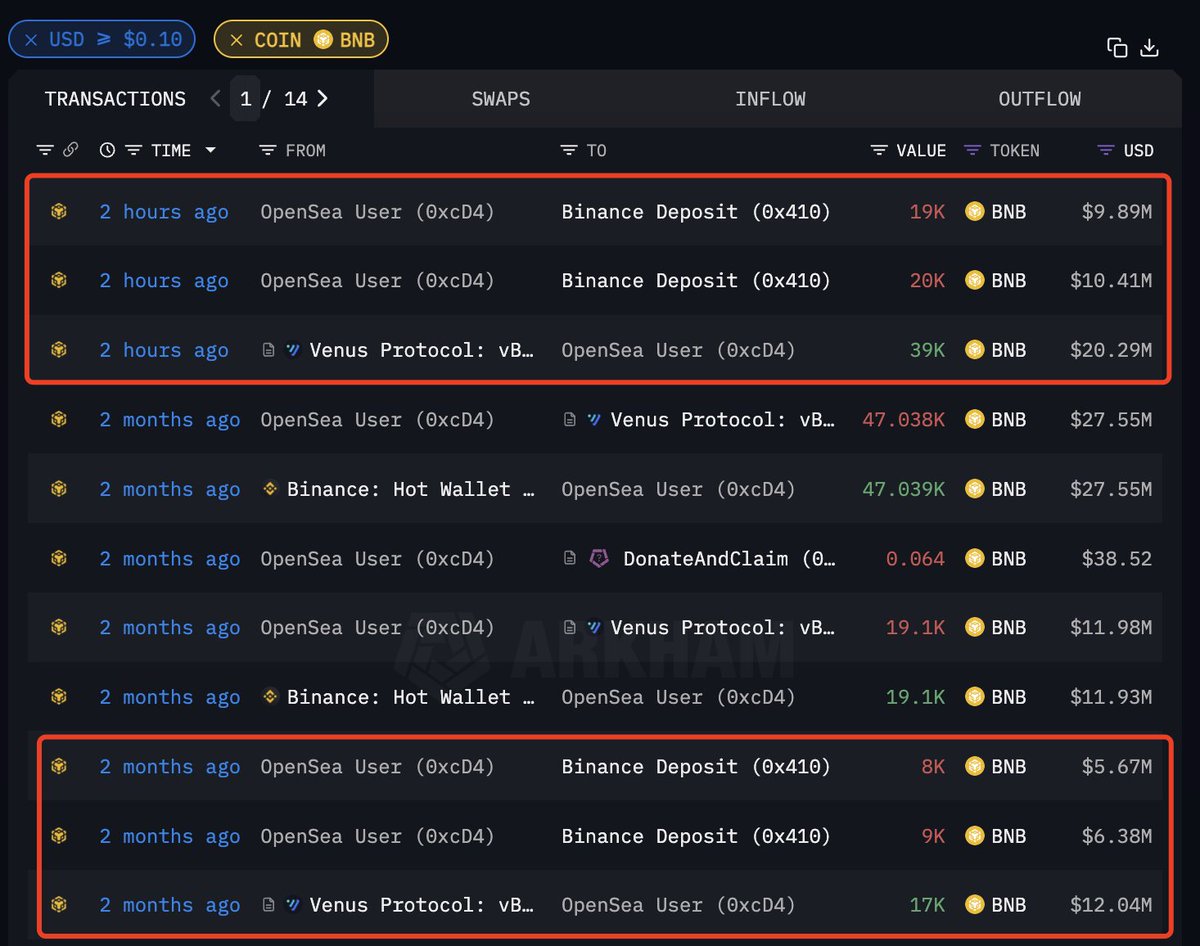Click the contract document icon in the DonateAndClaim row
This screenshot has width=1200, height=946.
pos(569,558)
